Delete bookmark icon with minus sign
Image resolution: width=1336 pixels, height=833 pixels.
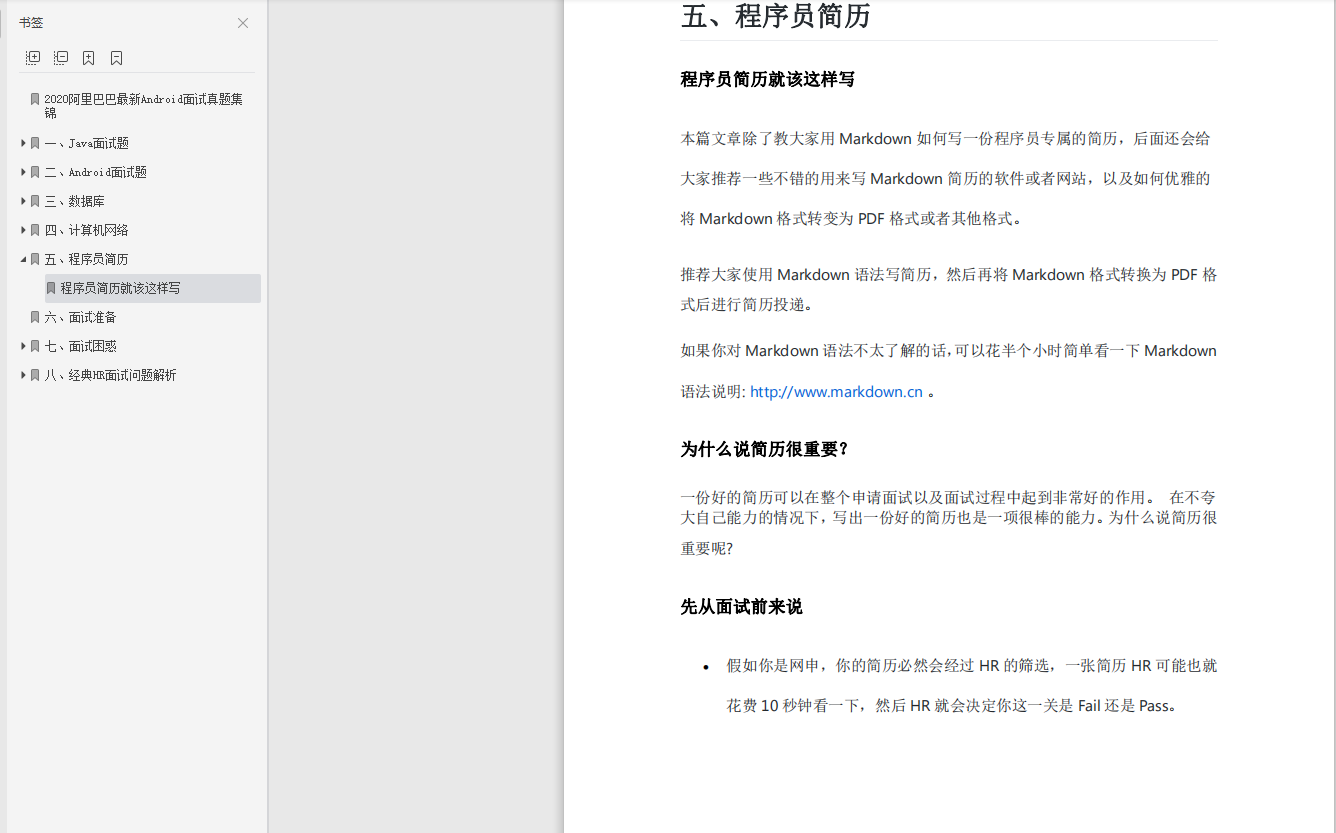[117, 58]
